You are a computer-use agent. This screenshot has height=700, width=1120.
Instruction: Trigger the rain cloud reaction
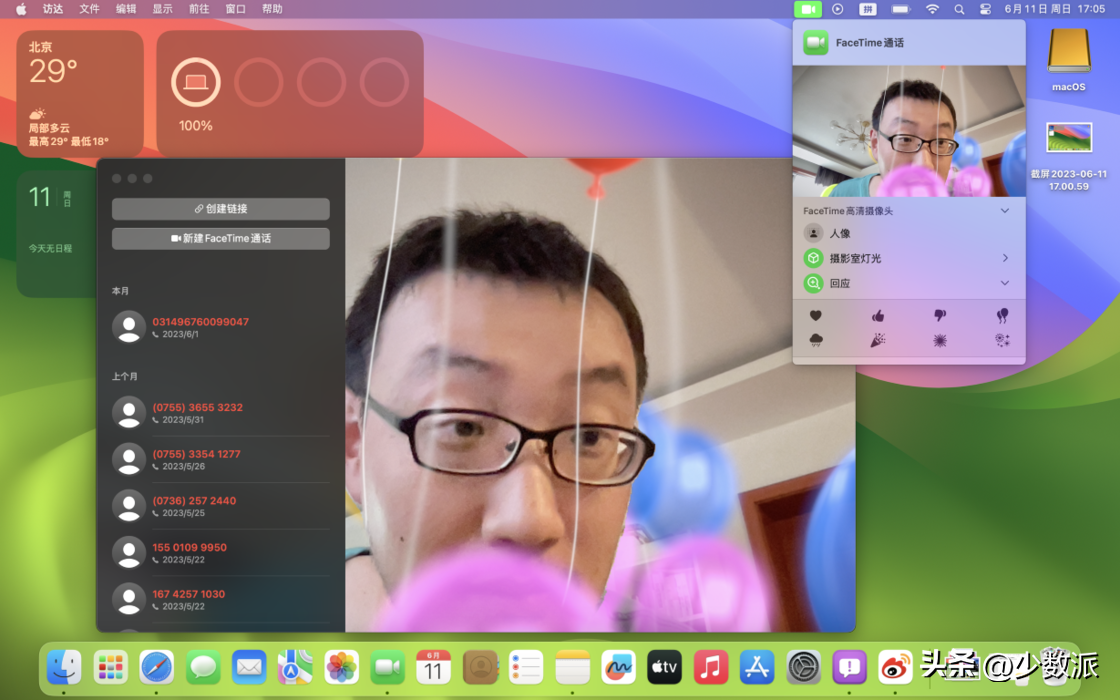[815, 340]
